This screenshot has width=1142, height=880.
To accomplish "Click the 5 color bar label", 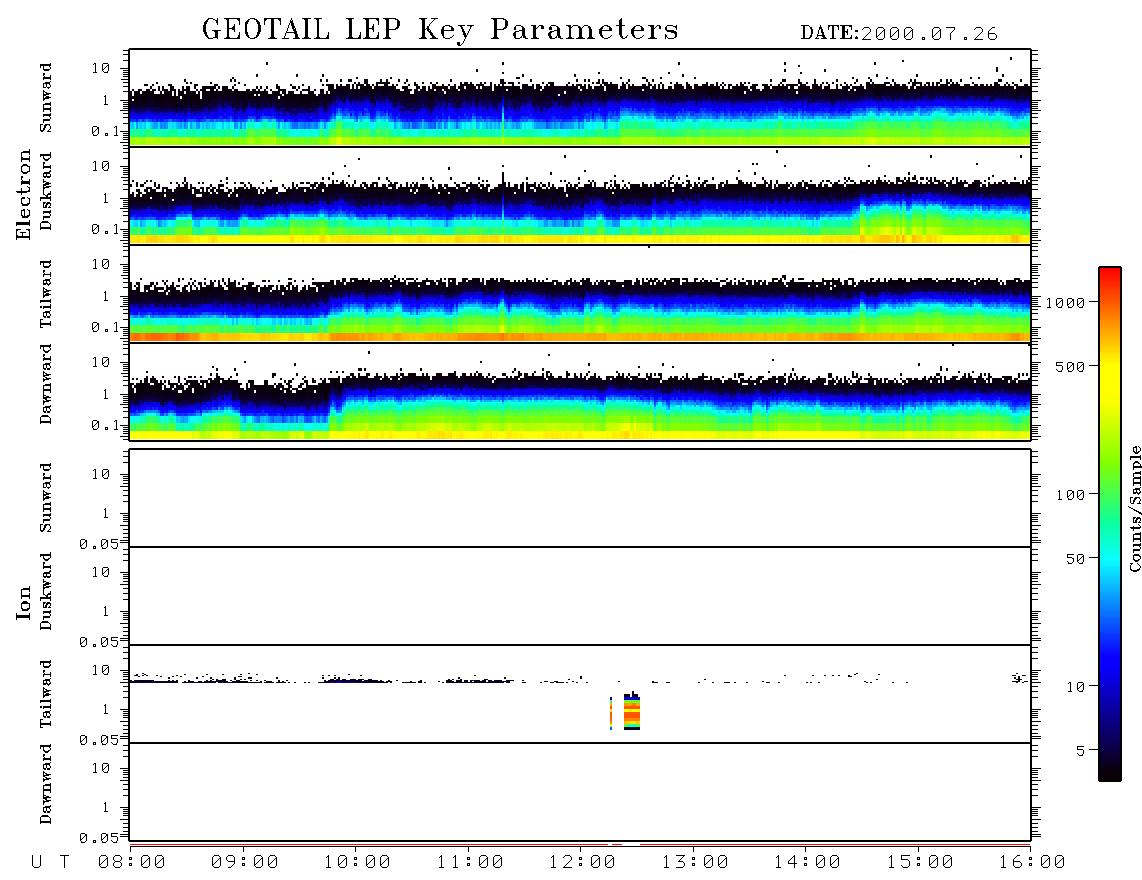I will click(x=1080, y=751).
